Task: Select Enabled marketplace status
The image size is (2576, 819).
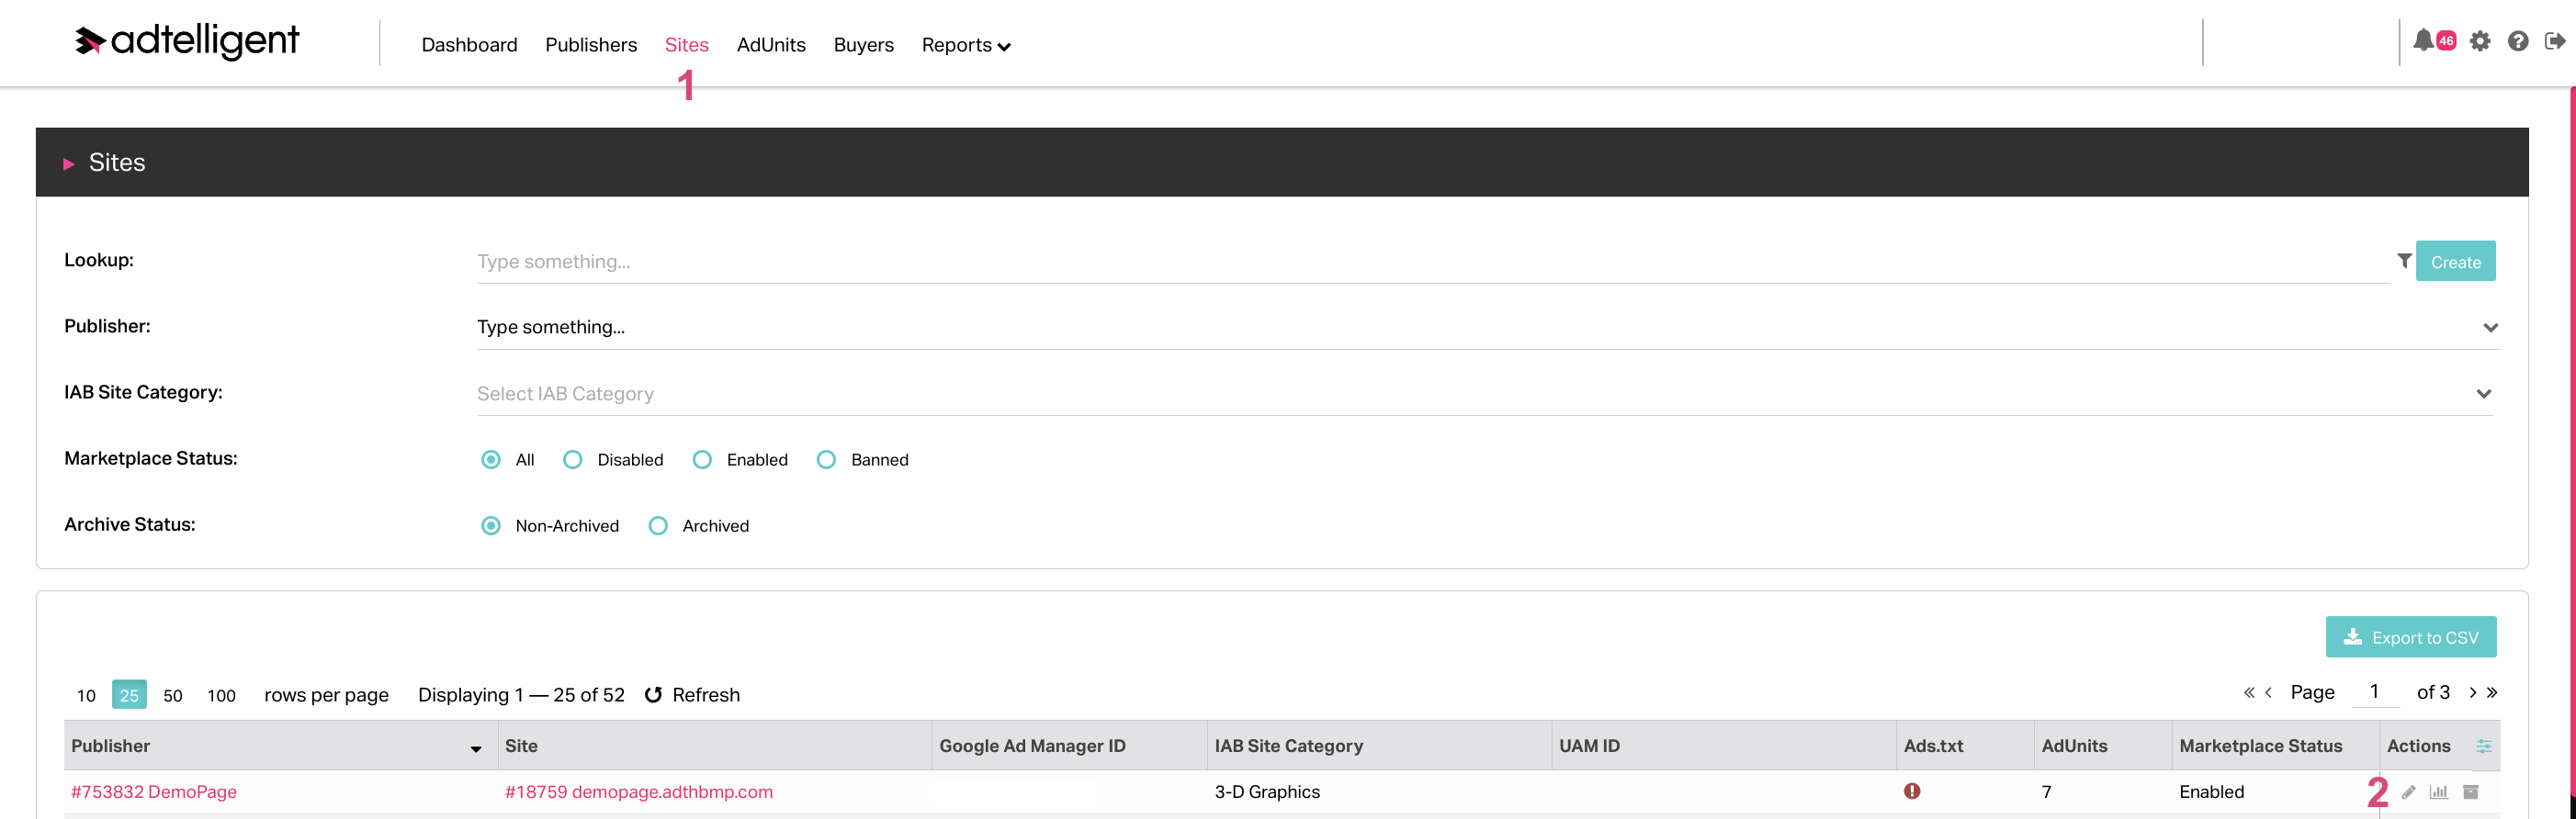Action: 702,459
